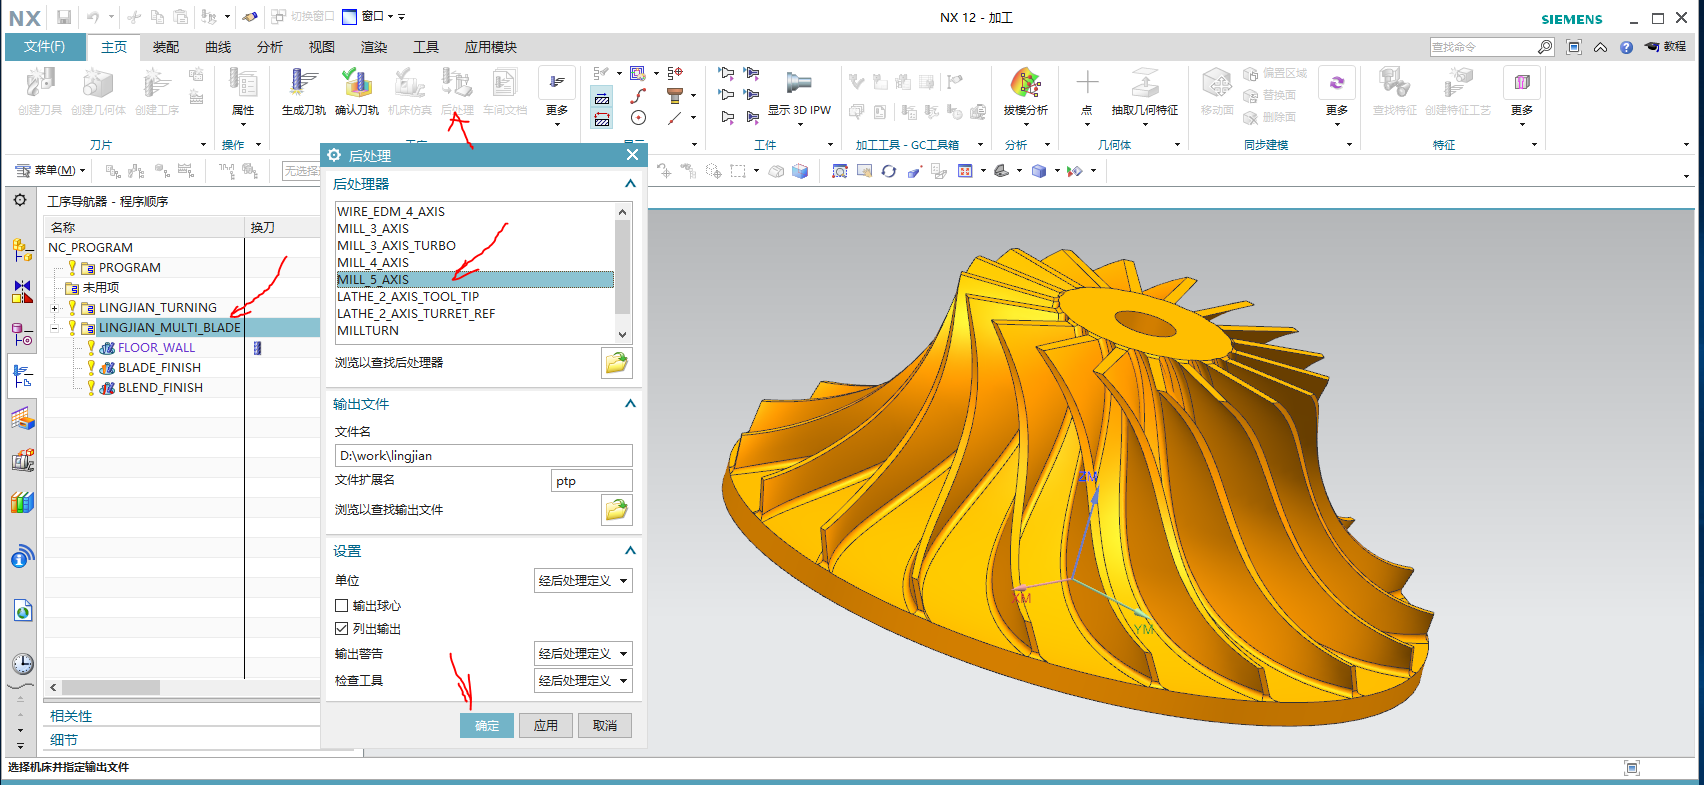Viewport: 1704px width, 785px height.
Task: Switch to the 视图 ribbon tab
Action: [322, 47]
